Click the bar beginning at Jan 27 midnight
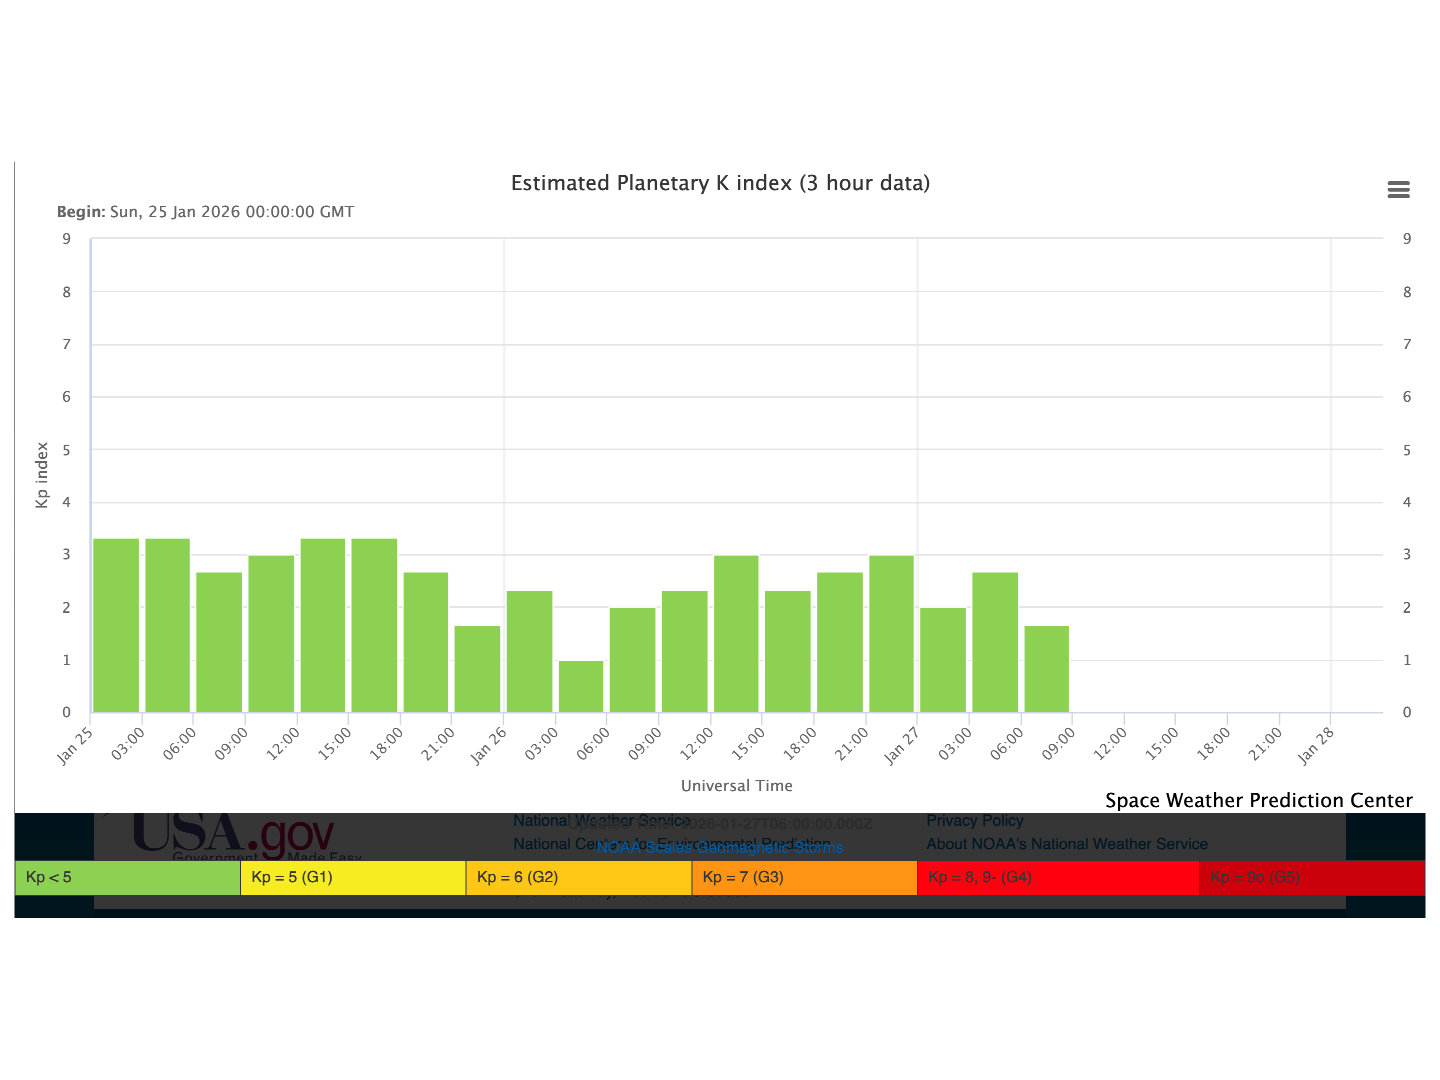This screenshot has height=1080, width=1440. tap(943, 660)
